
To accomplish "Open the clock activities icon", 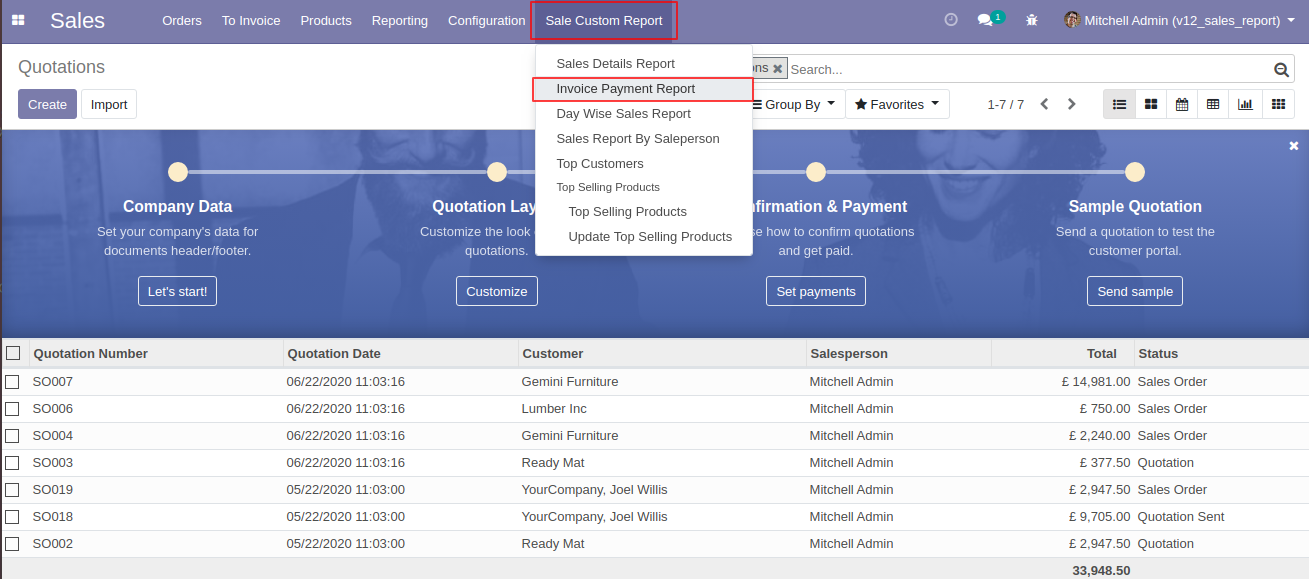I will pos(951,20).
